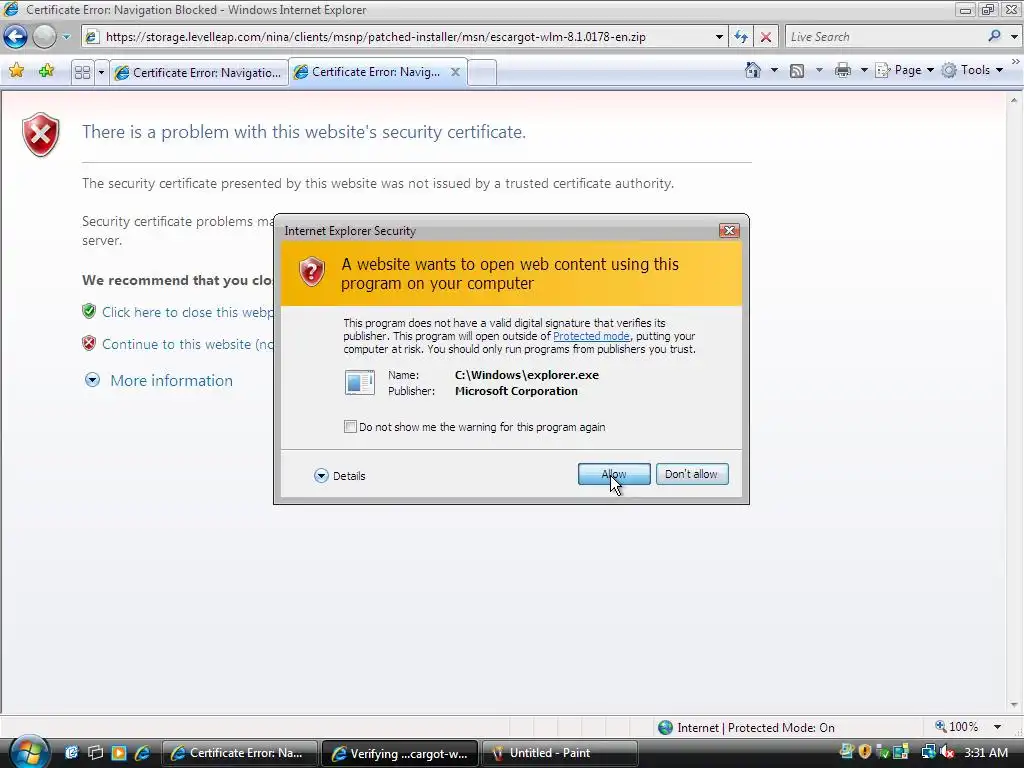Open the Tools menu

tap(972, 70)
